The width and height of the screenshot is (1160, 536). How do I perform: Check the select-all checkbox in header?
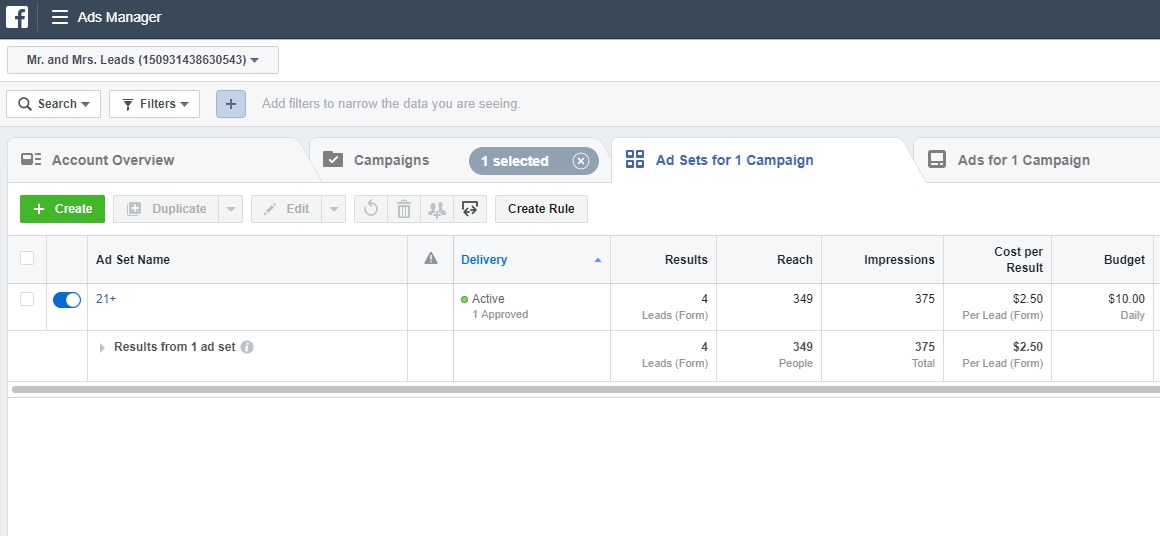[27, 258]
